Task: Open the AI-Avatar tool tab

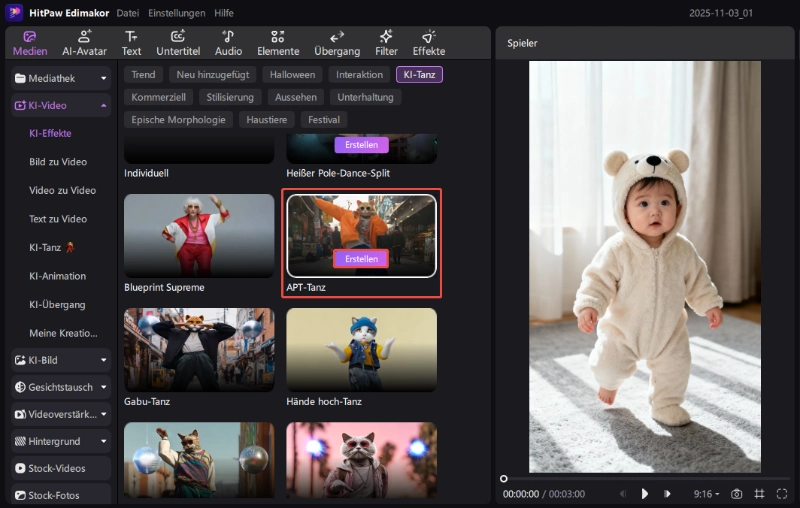Action: (x=85, y=42)
